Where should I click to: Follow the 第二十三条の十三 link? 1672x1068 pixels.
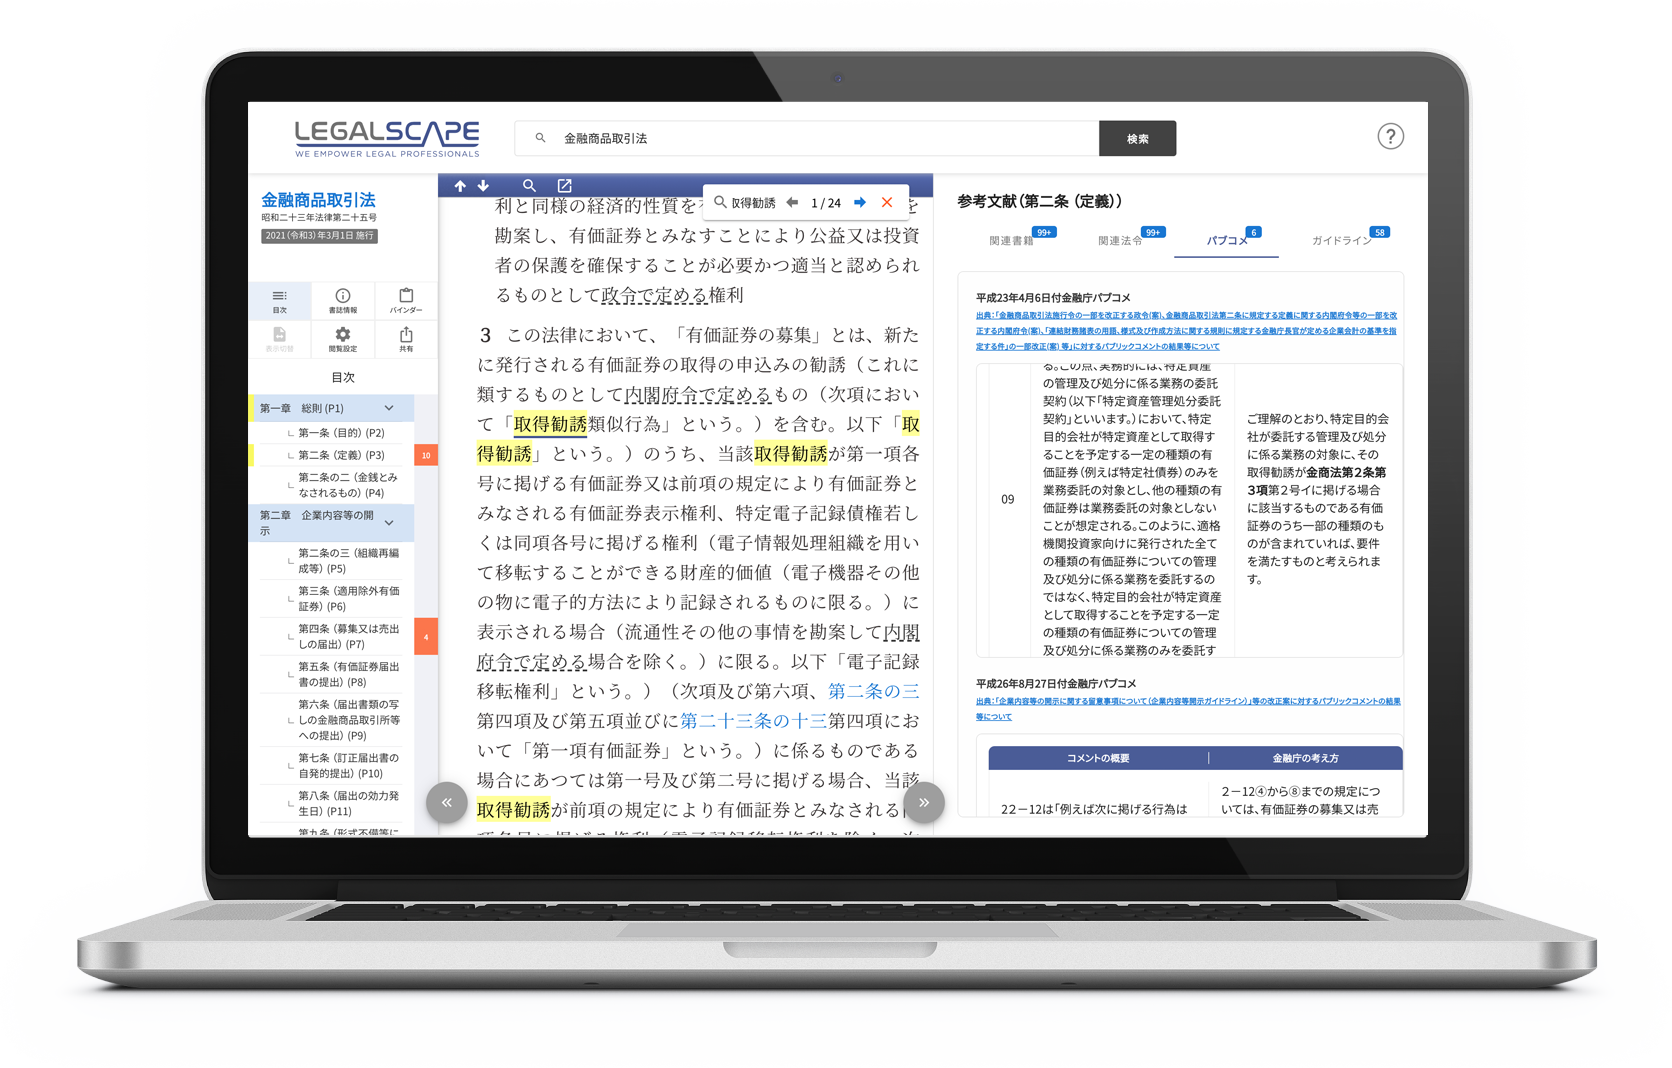[x=753, y=721]
